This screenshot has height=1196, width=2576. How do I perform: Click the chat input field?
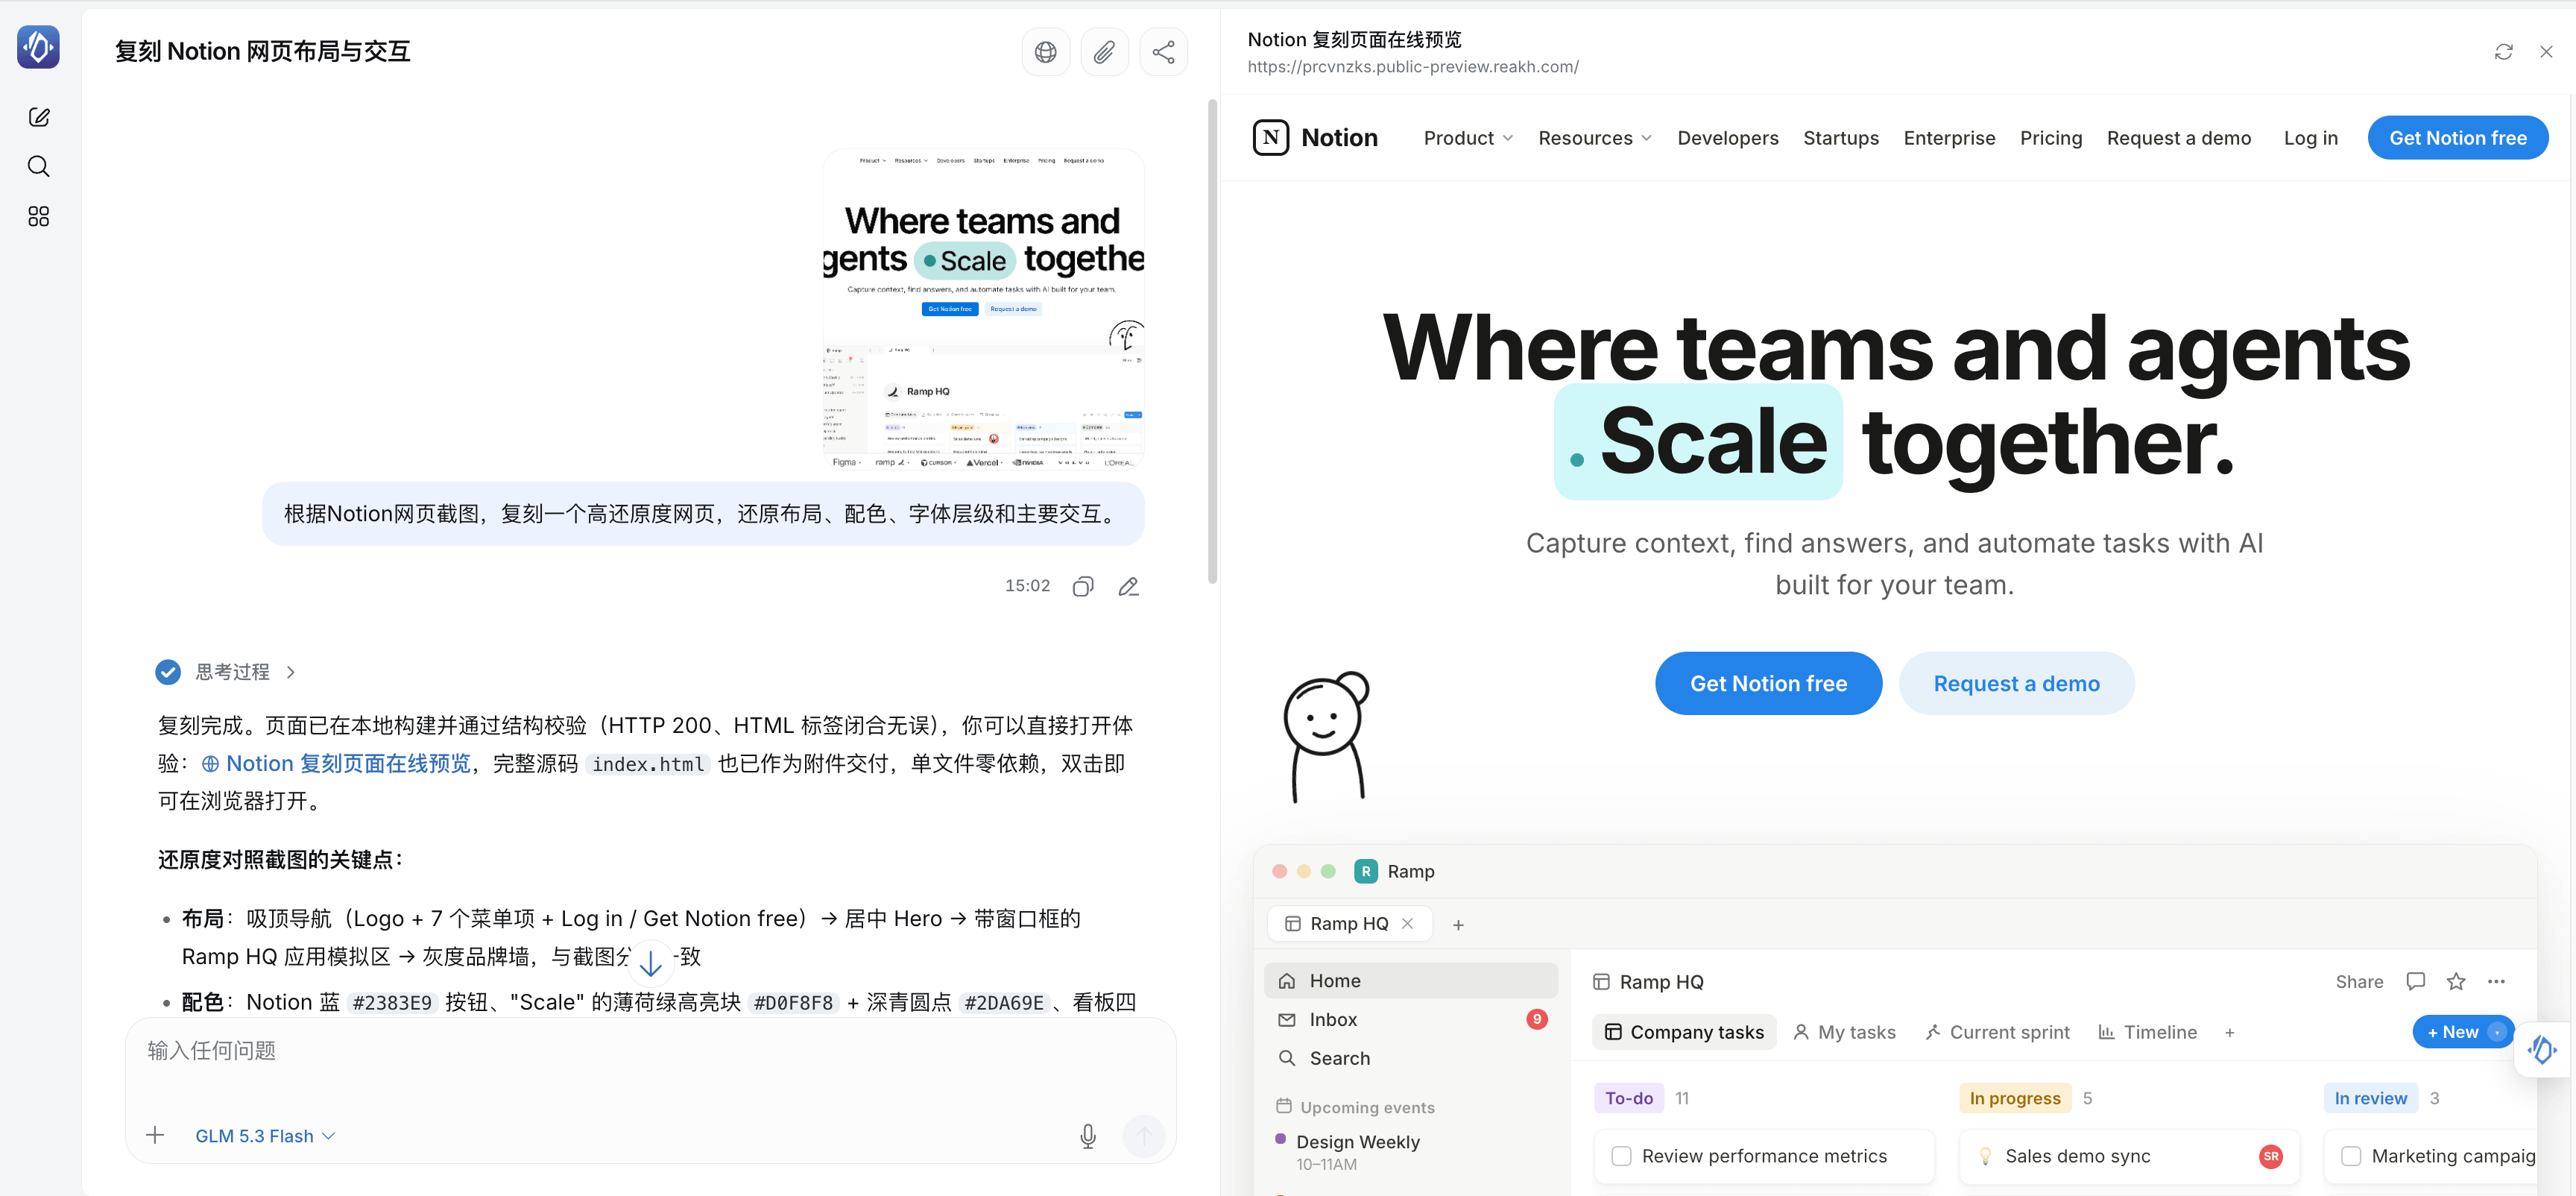(x=650, y=1051)
